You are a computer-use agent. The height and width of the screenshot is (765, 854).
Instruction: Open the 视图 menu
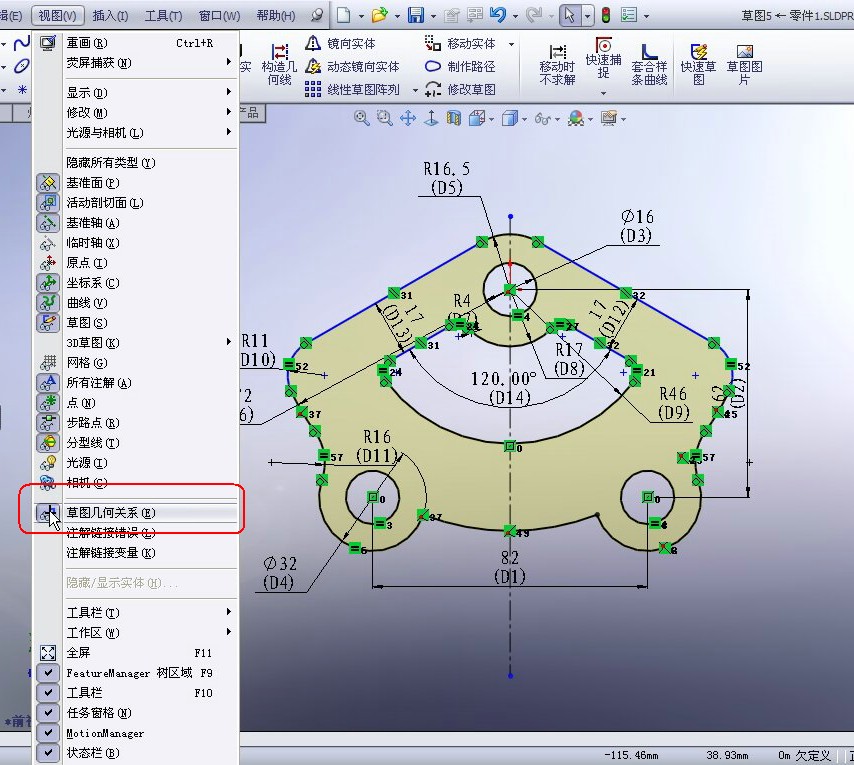[x=58, y=15]
